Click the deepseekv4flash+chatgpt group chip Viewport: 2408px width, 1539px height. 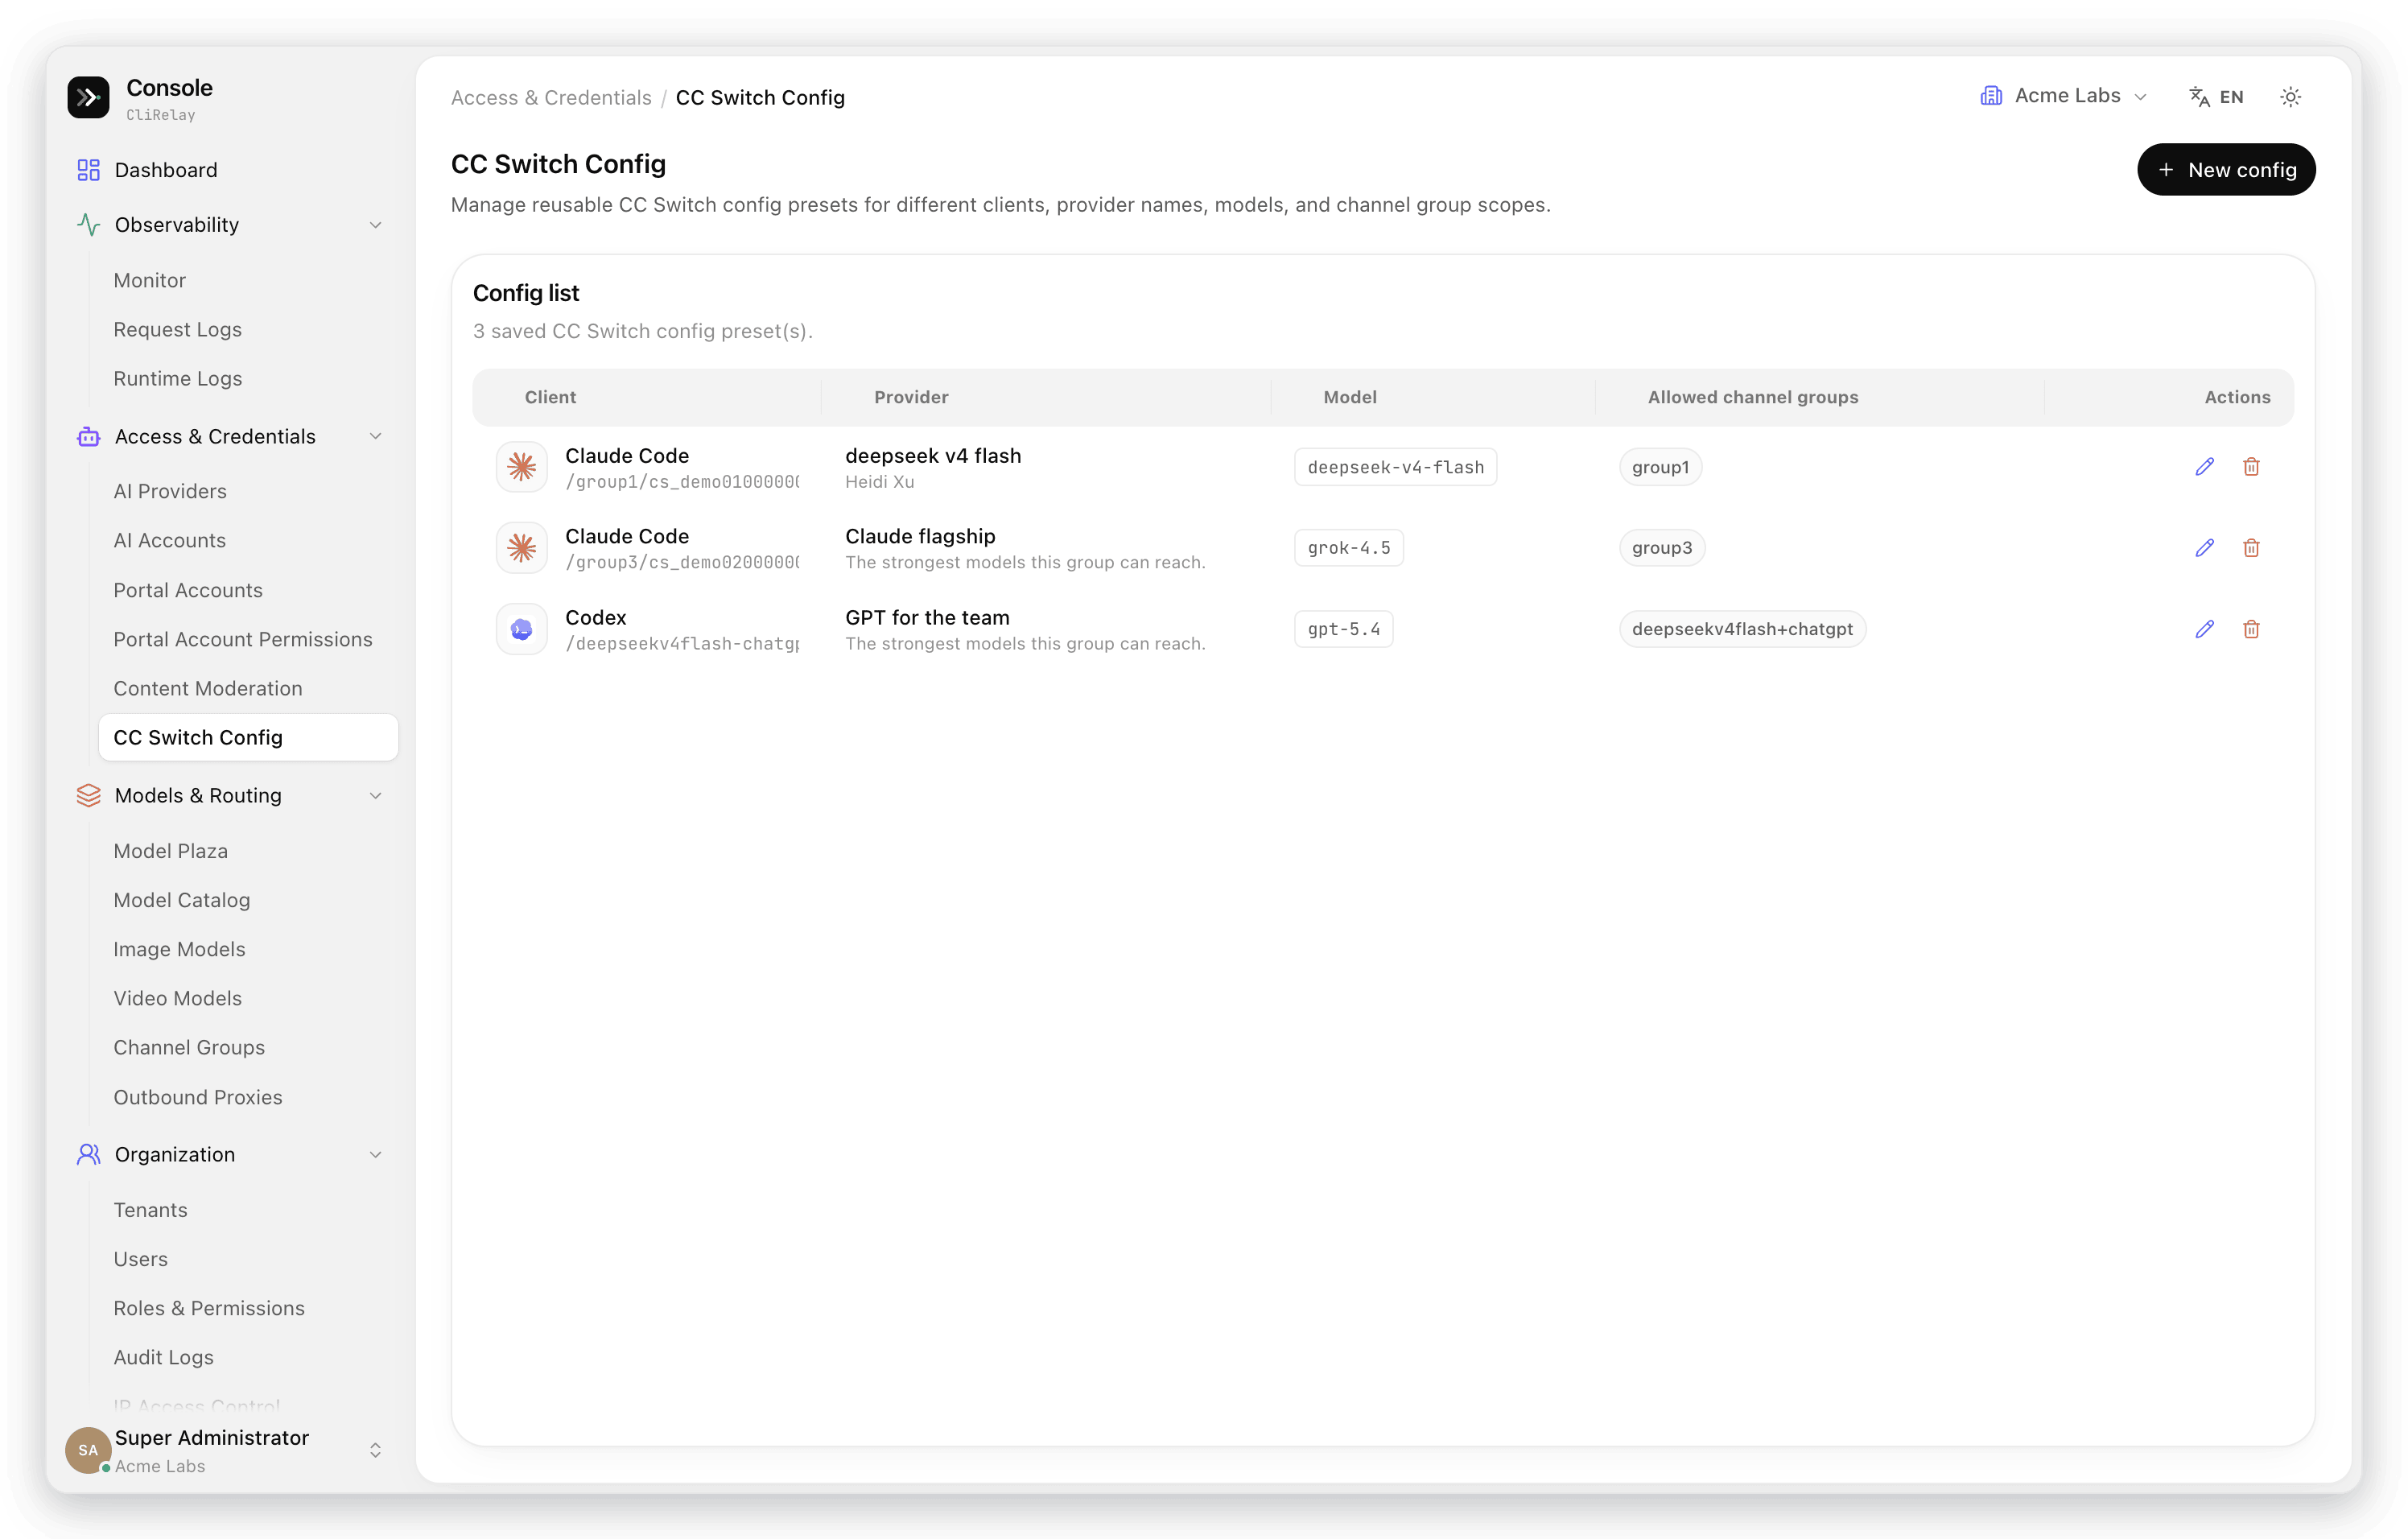coord(1742,629)
